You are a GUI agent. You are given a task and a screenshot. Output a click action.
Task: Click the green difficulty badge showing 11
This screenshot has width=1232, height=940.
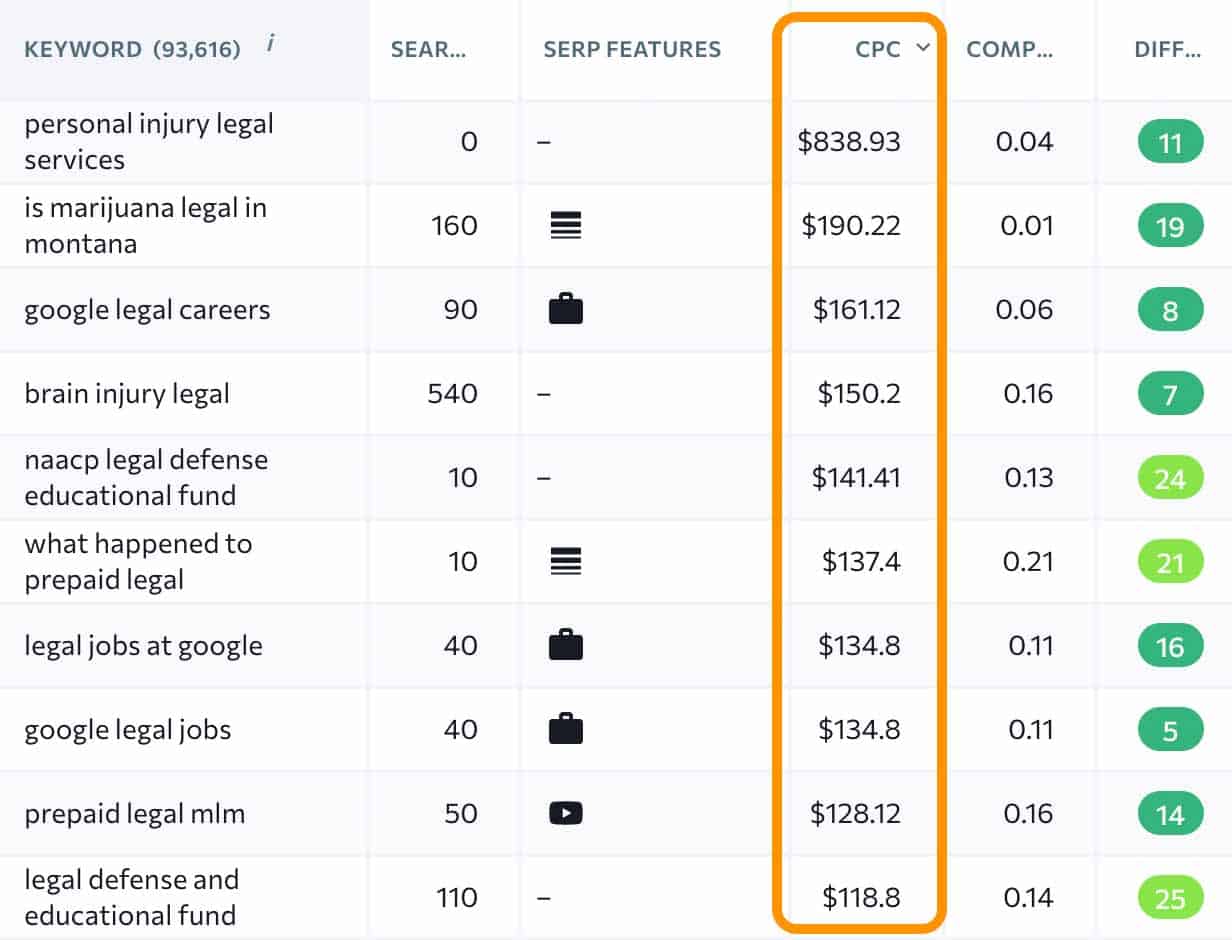click(1170, 141)
